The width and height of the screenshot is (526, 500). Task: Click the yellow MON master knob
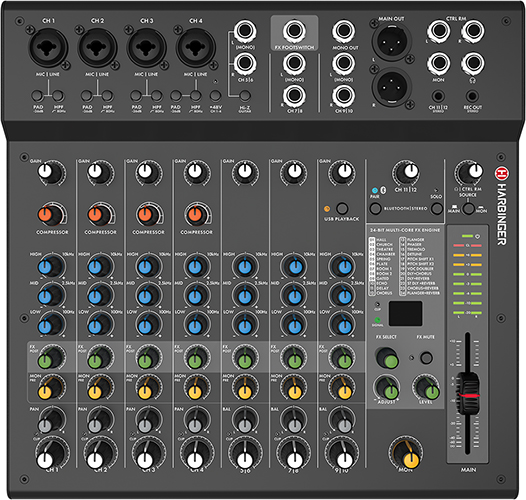click(406, 453)
